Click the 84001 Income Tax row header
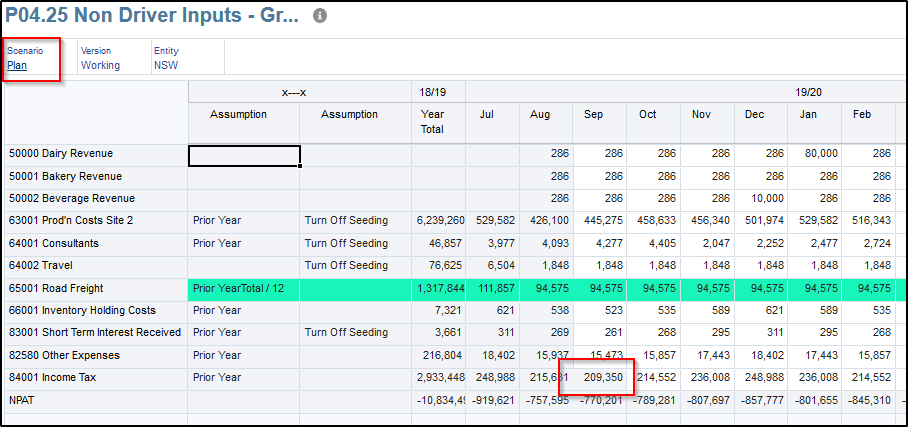The image size is (908, 427). point(96,377)
